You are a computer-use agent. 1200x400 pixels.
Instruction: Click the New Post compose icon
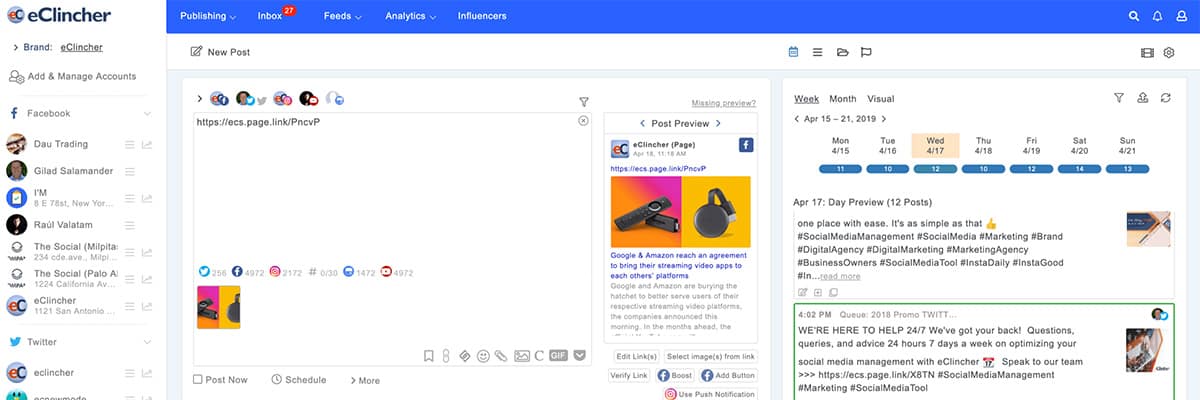196,52
